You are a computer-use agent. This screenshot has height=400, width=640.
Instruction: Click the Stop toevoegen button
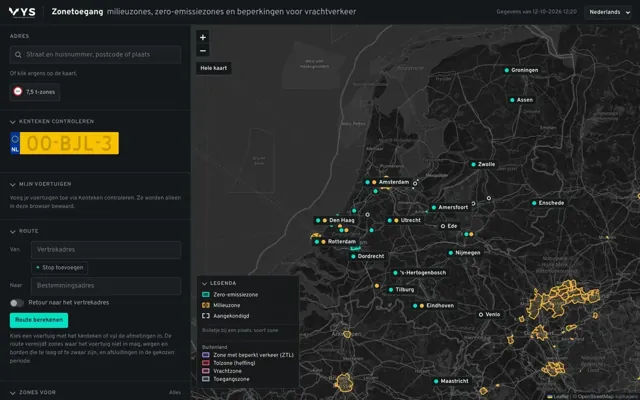tap(60, 268)
